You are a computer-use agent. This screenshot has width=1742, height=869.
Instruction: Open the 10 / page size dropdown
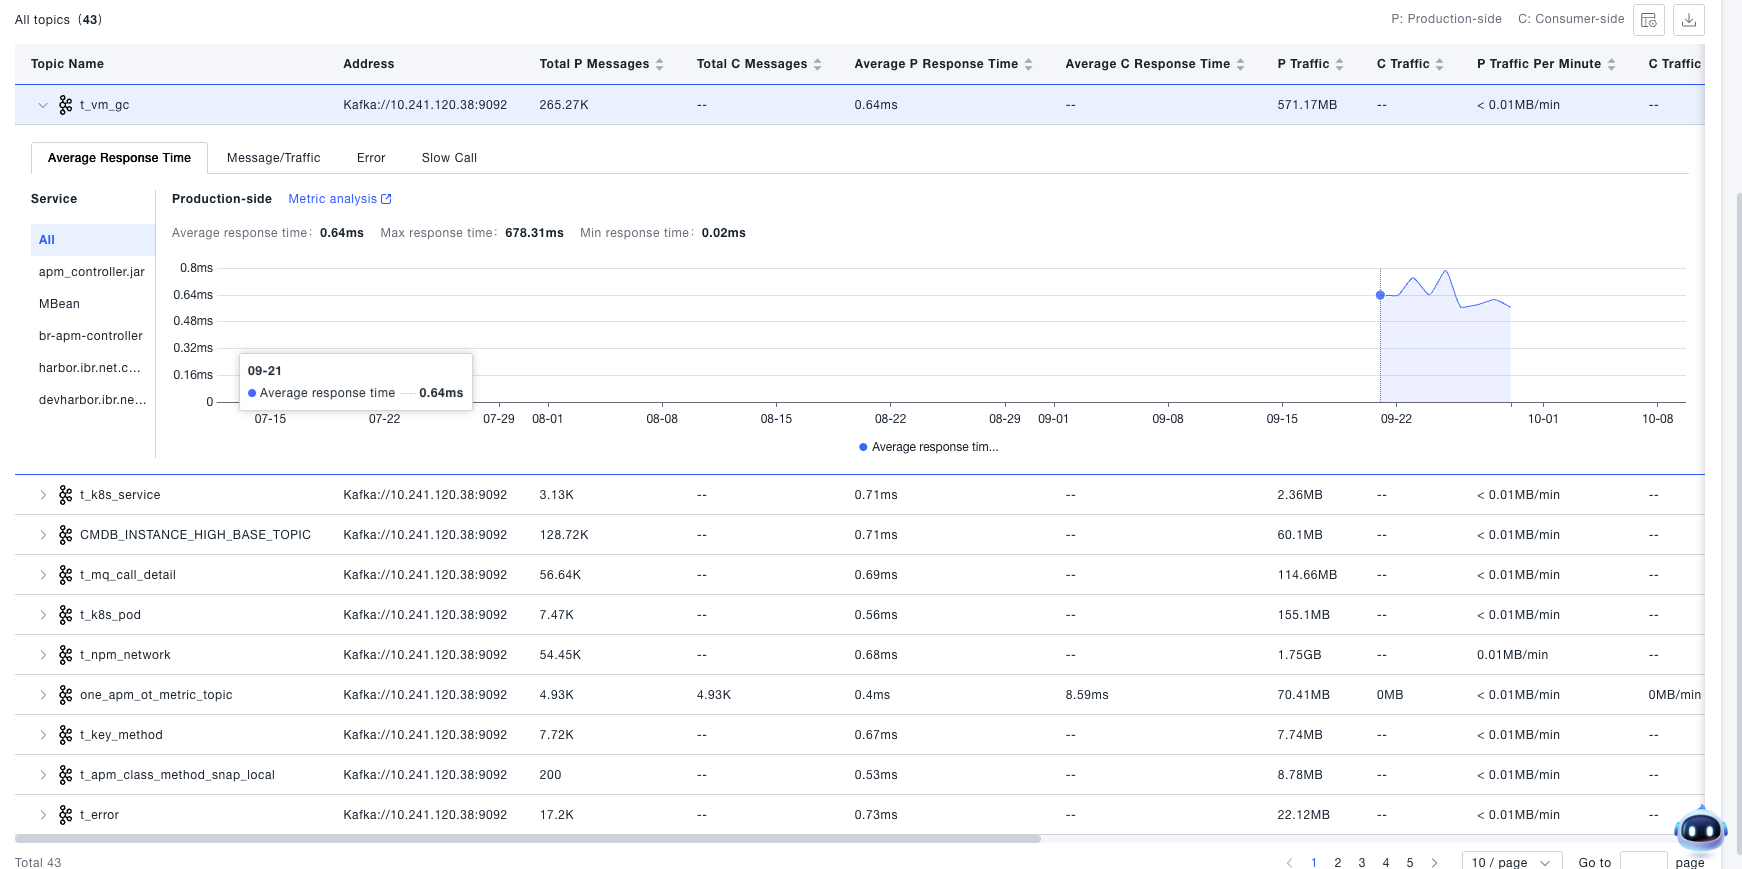(x=1510, y=862)
